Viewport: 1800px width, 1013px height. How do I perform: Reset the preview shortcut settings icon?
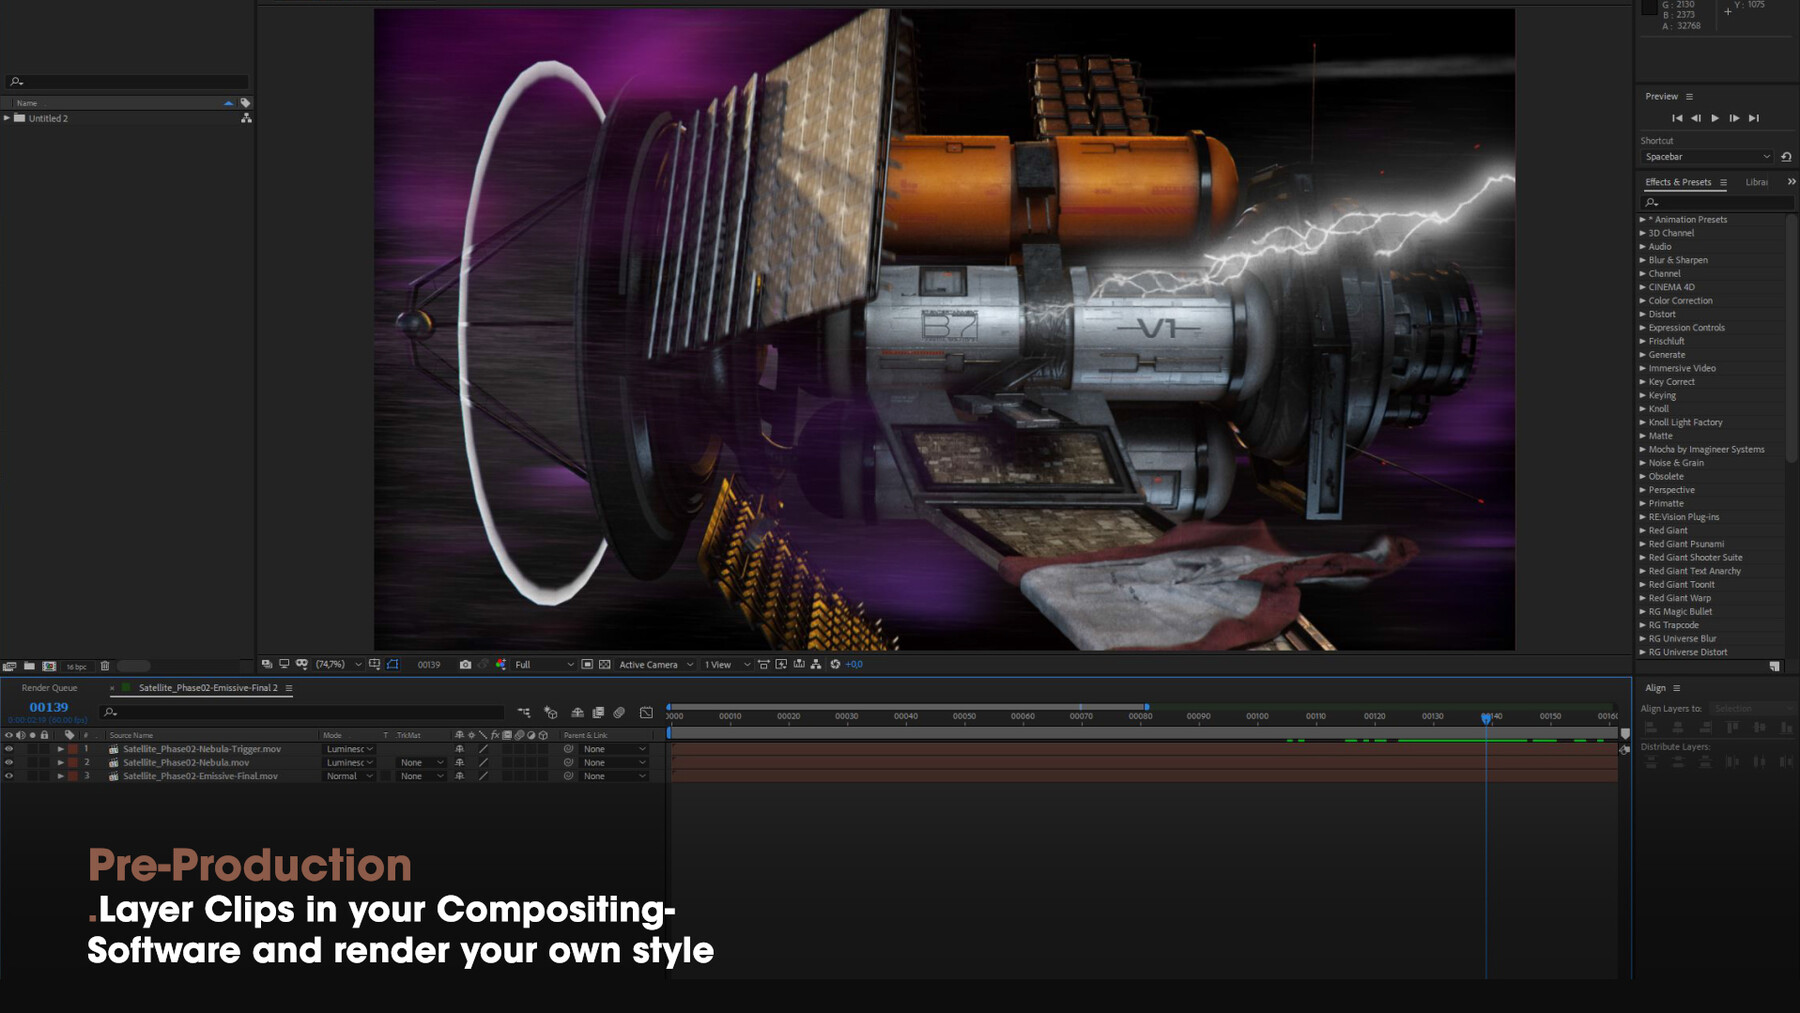(1786, 157)
